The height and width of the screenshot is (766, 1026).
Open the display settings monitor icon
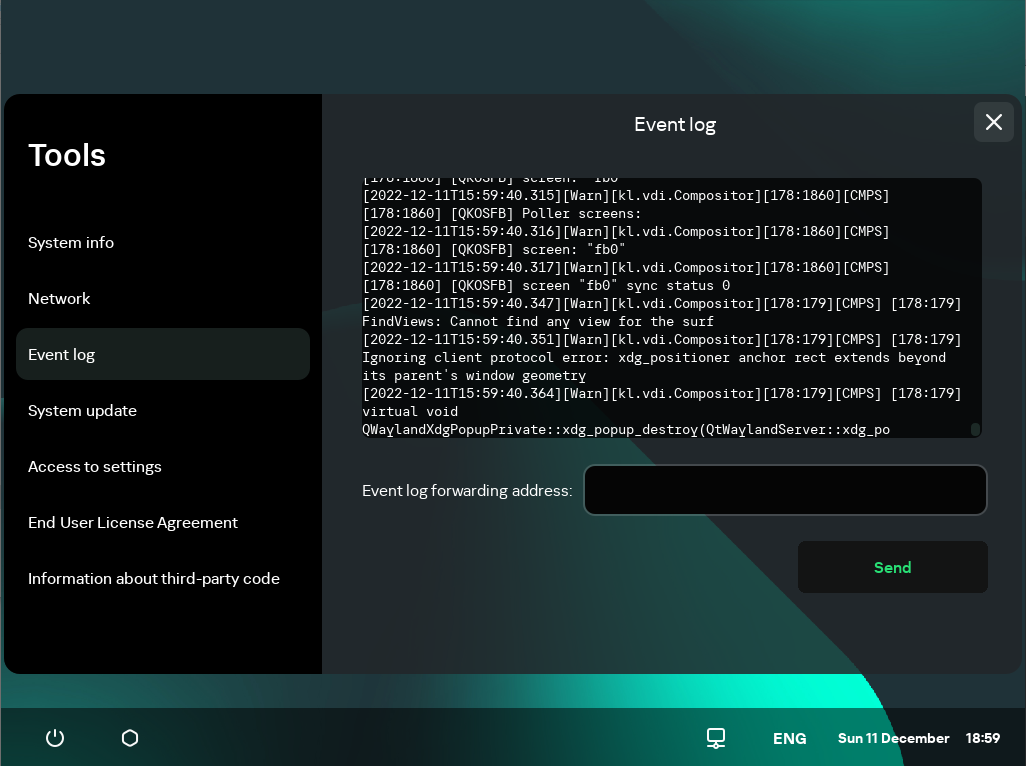pos(716,738)
